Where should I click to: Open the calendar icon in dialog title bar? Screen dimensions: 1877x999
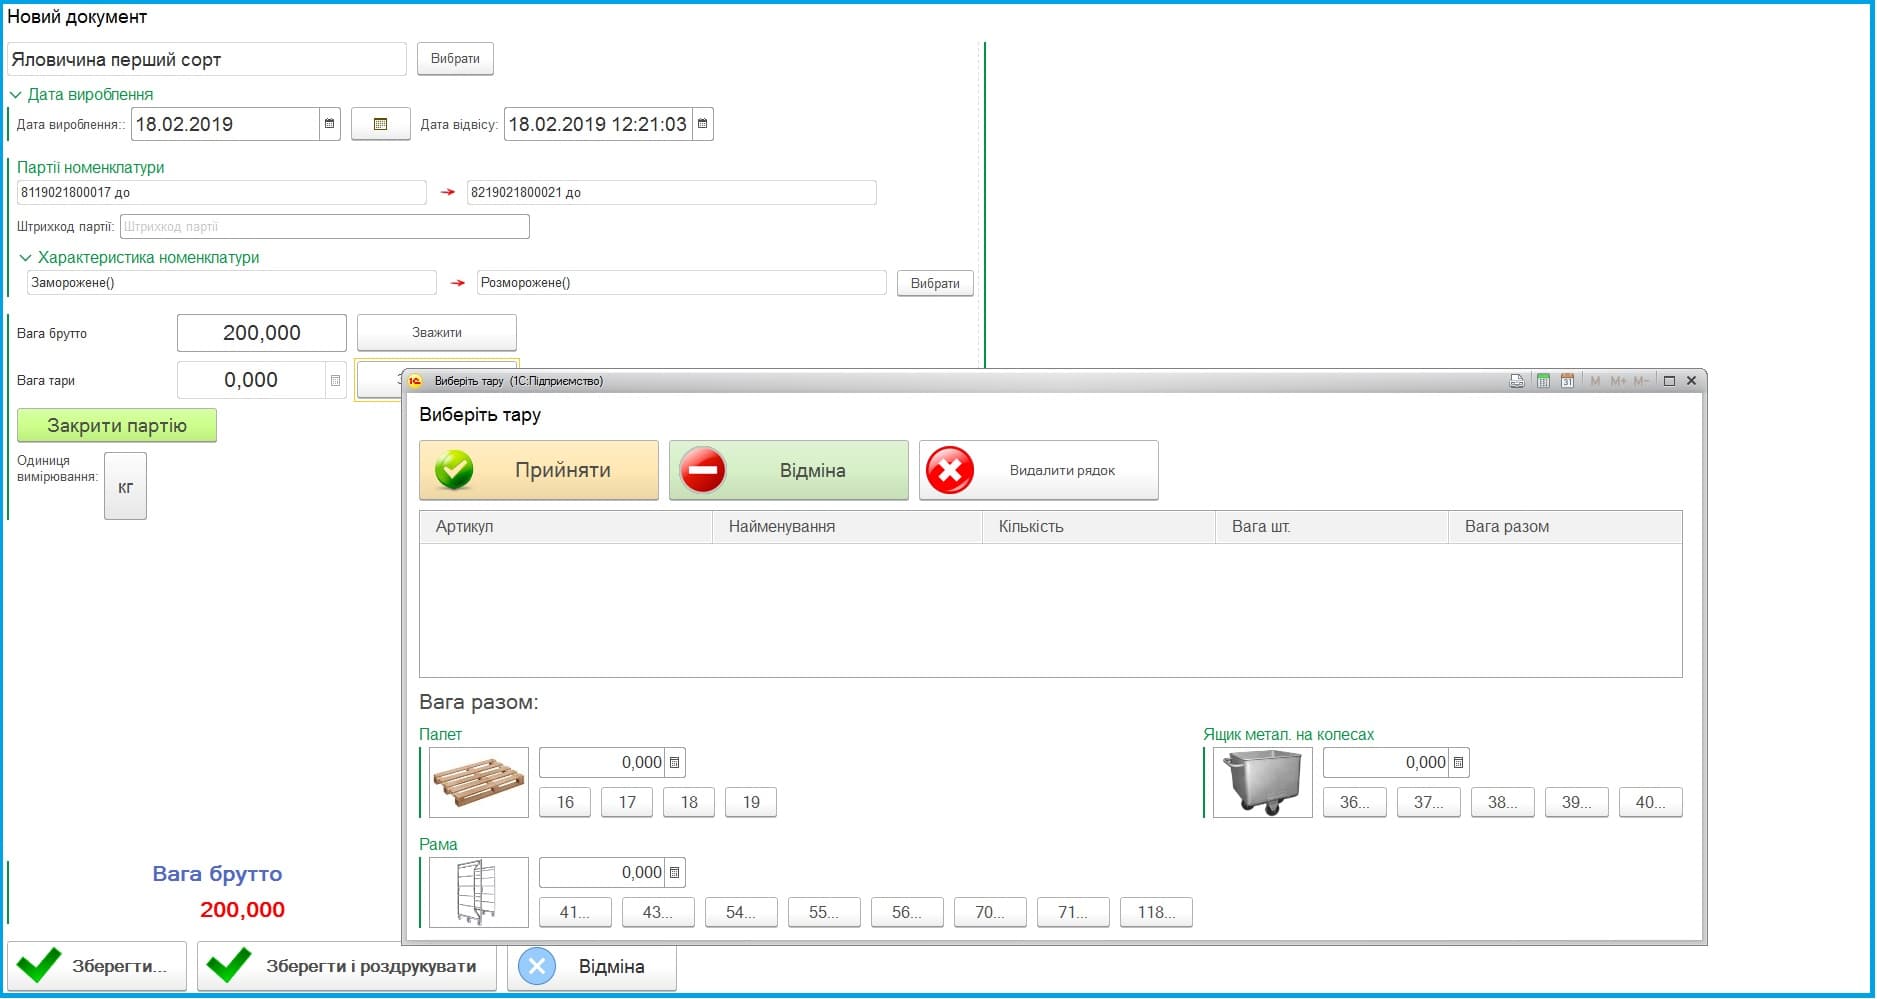tap(1567, 381)
